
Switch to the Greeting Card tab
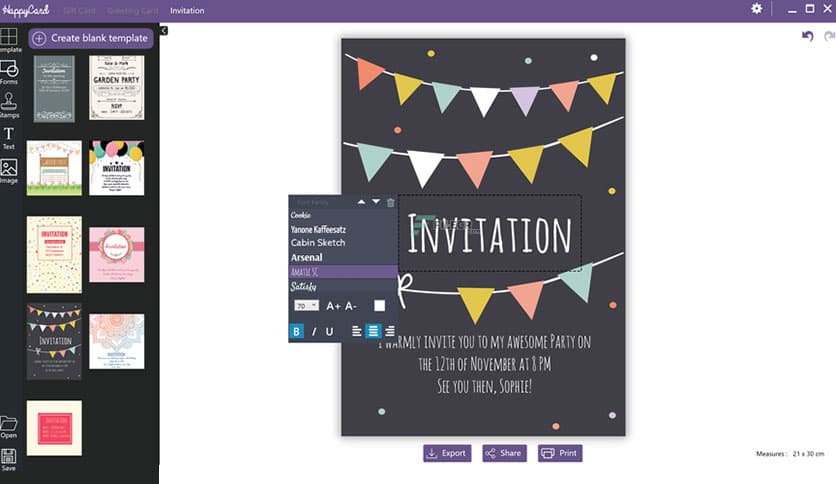tap(132, 11)
